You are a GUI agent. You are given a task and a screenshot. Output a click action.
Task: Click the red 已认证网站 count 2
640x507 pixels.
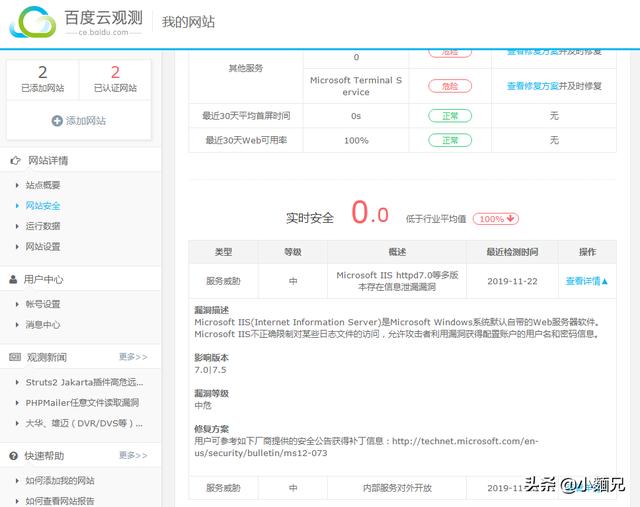[116, 72]
